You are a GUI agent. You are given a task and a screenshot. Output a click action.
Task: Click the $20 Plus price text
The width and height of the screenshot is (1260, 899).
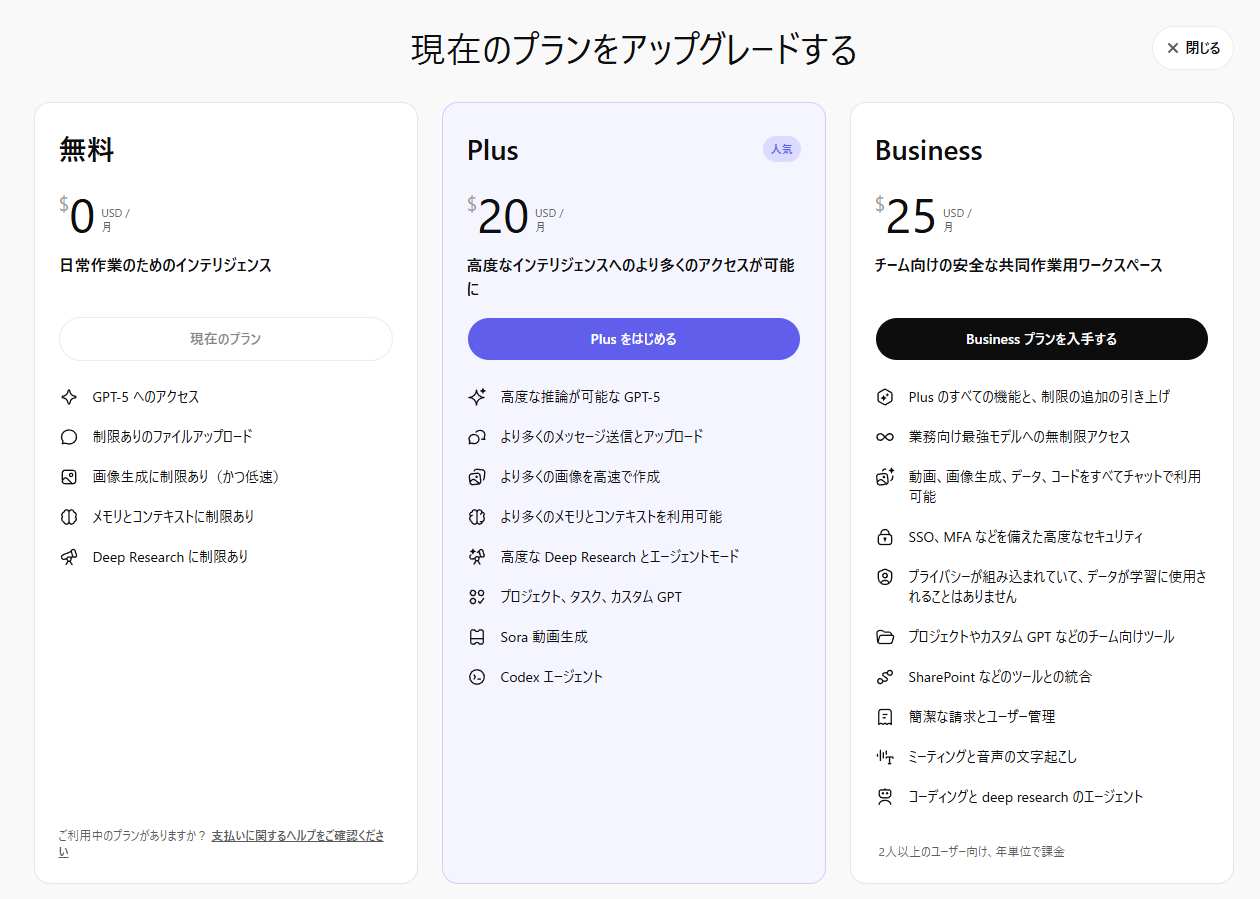pyautogui.click(x=503, y=216)
